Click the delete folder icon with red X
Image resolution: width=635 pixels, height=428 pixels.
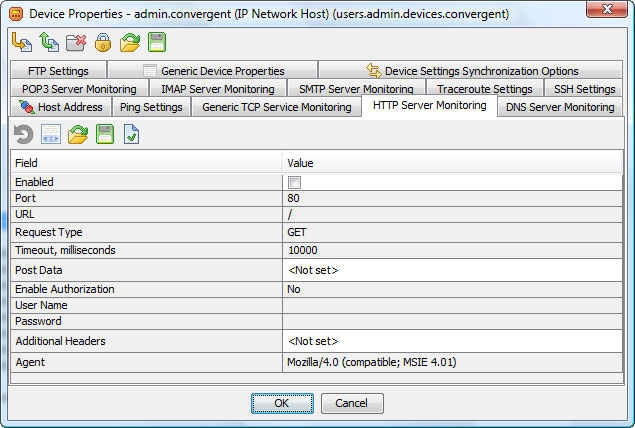coord(76,43)
